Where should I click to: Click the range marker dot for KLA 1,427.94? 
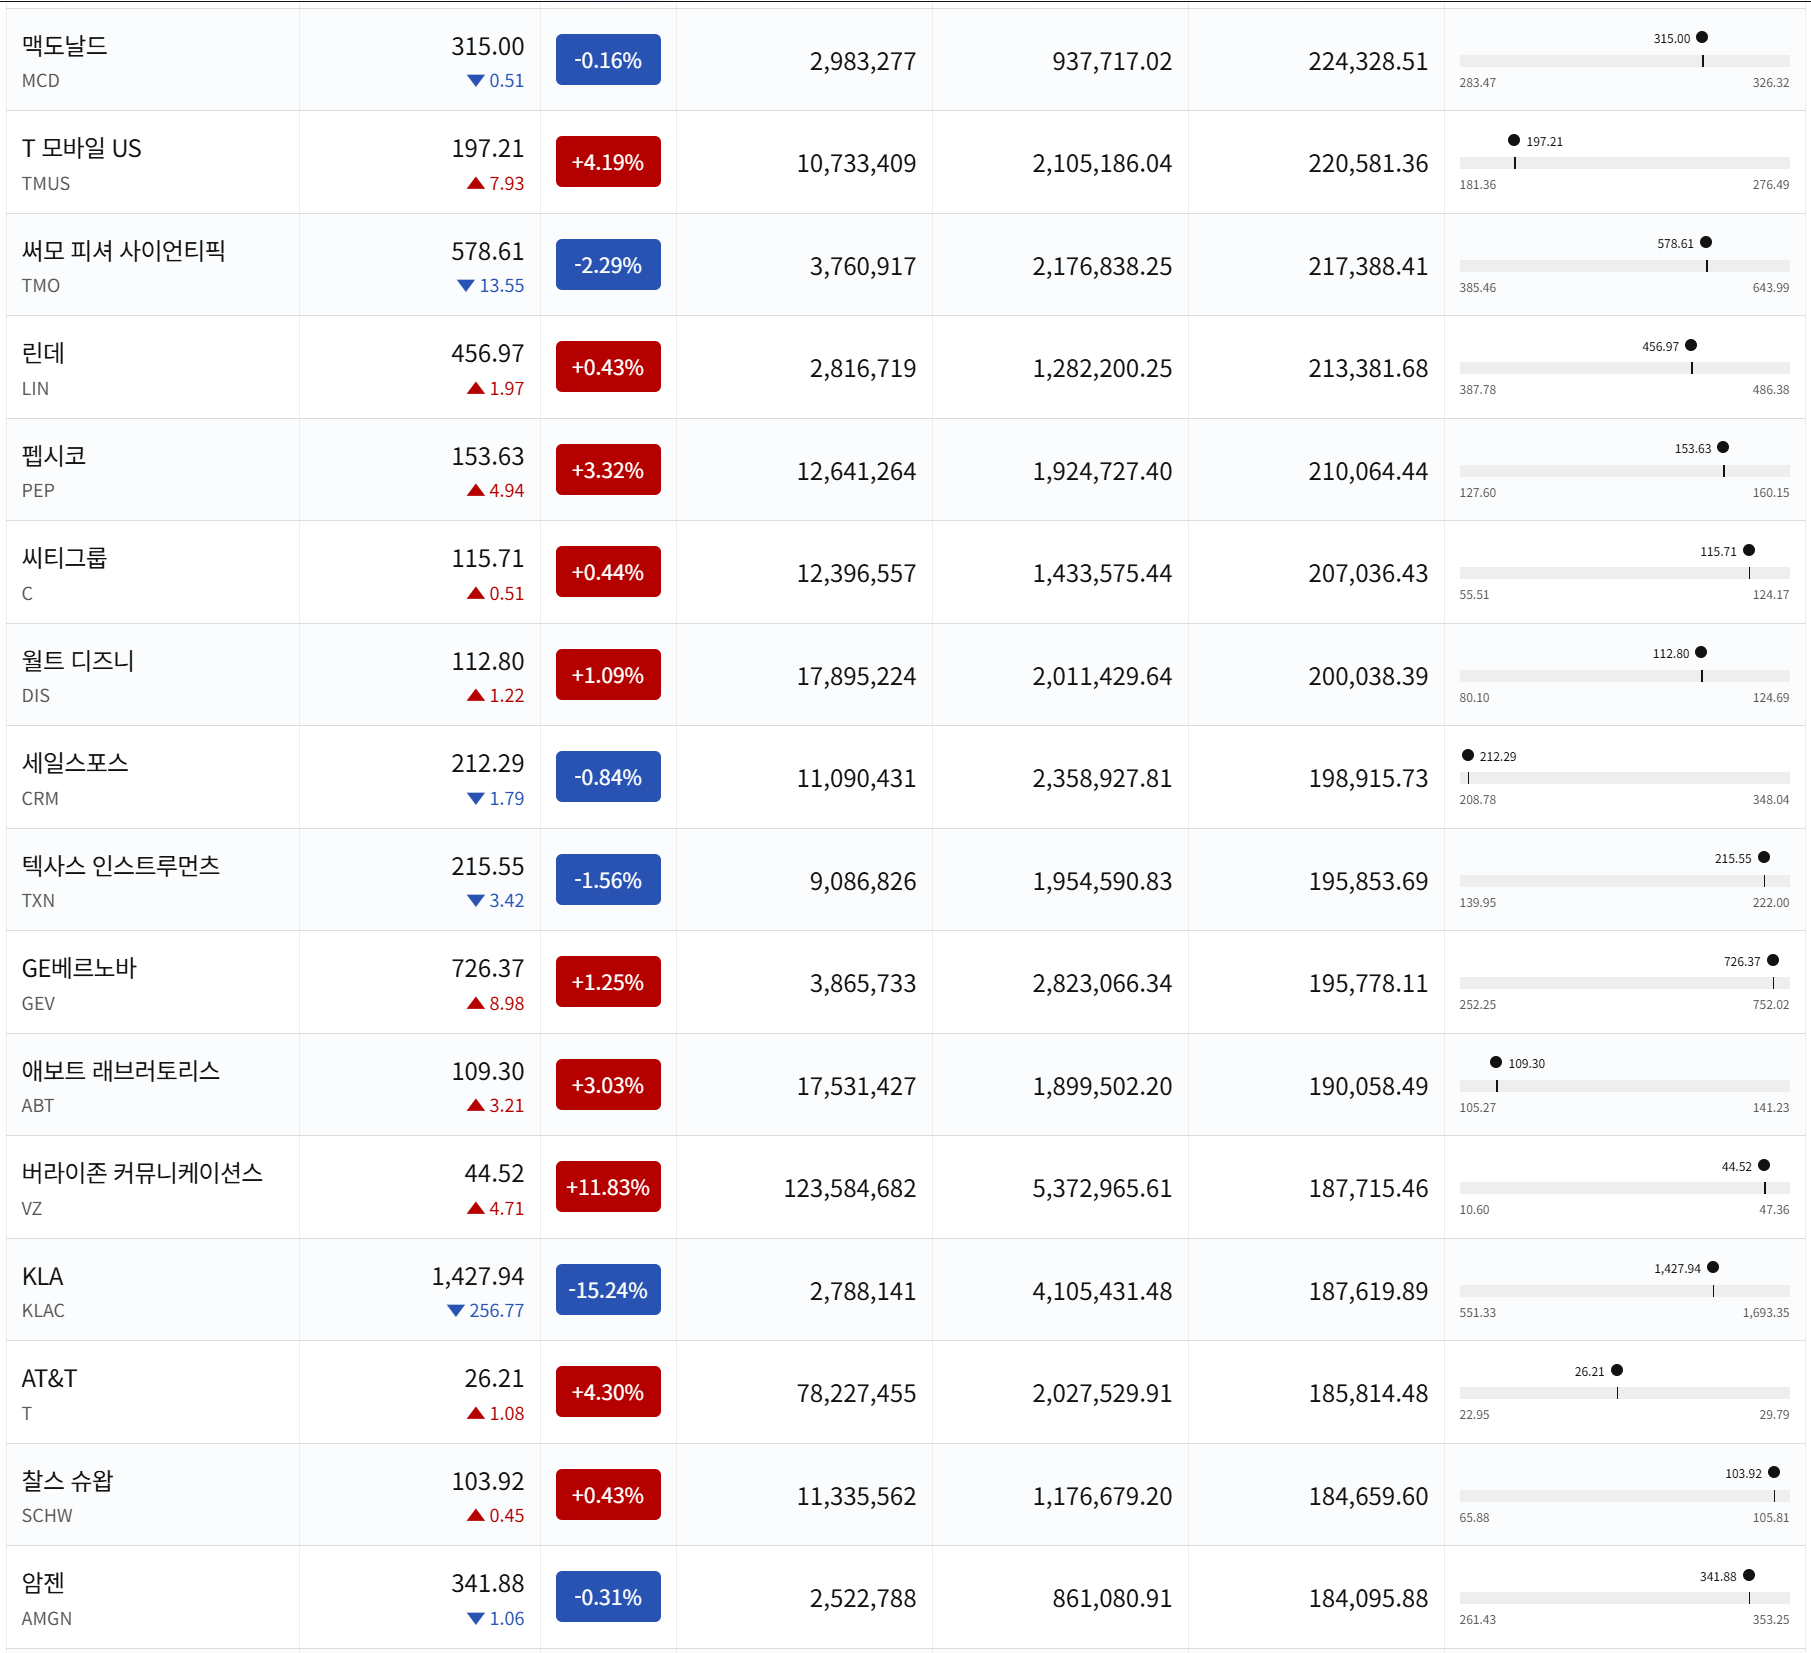[x=1713, y=1267]
